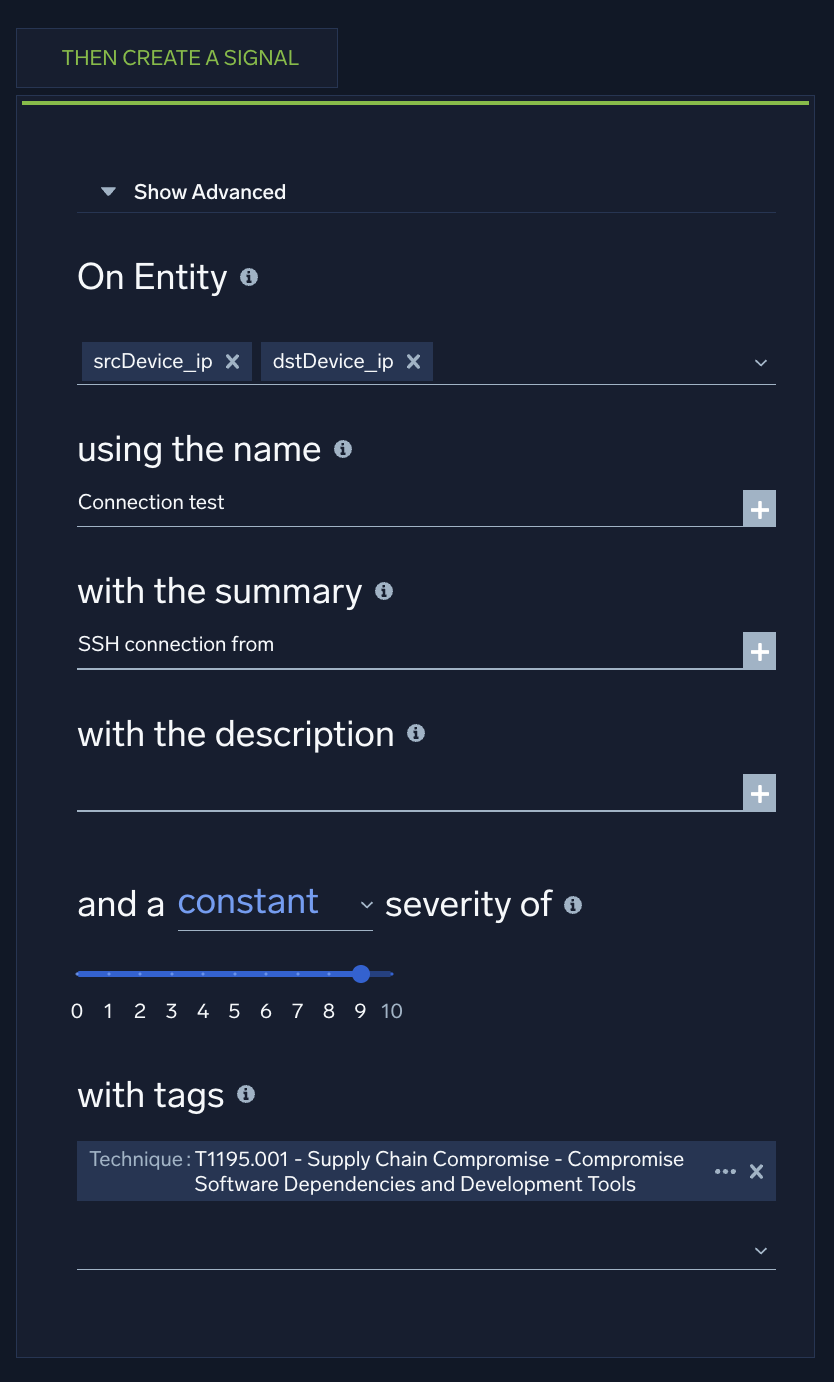Switch to the THEN CREATE A SIGNAL tab
834x1382 pixels.
coord(178,58)
